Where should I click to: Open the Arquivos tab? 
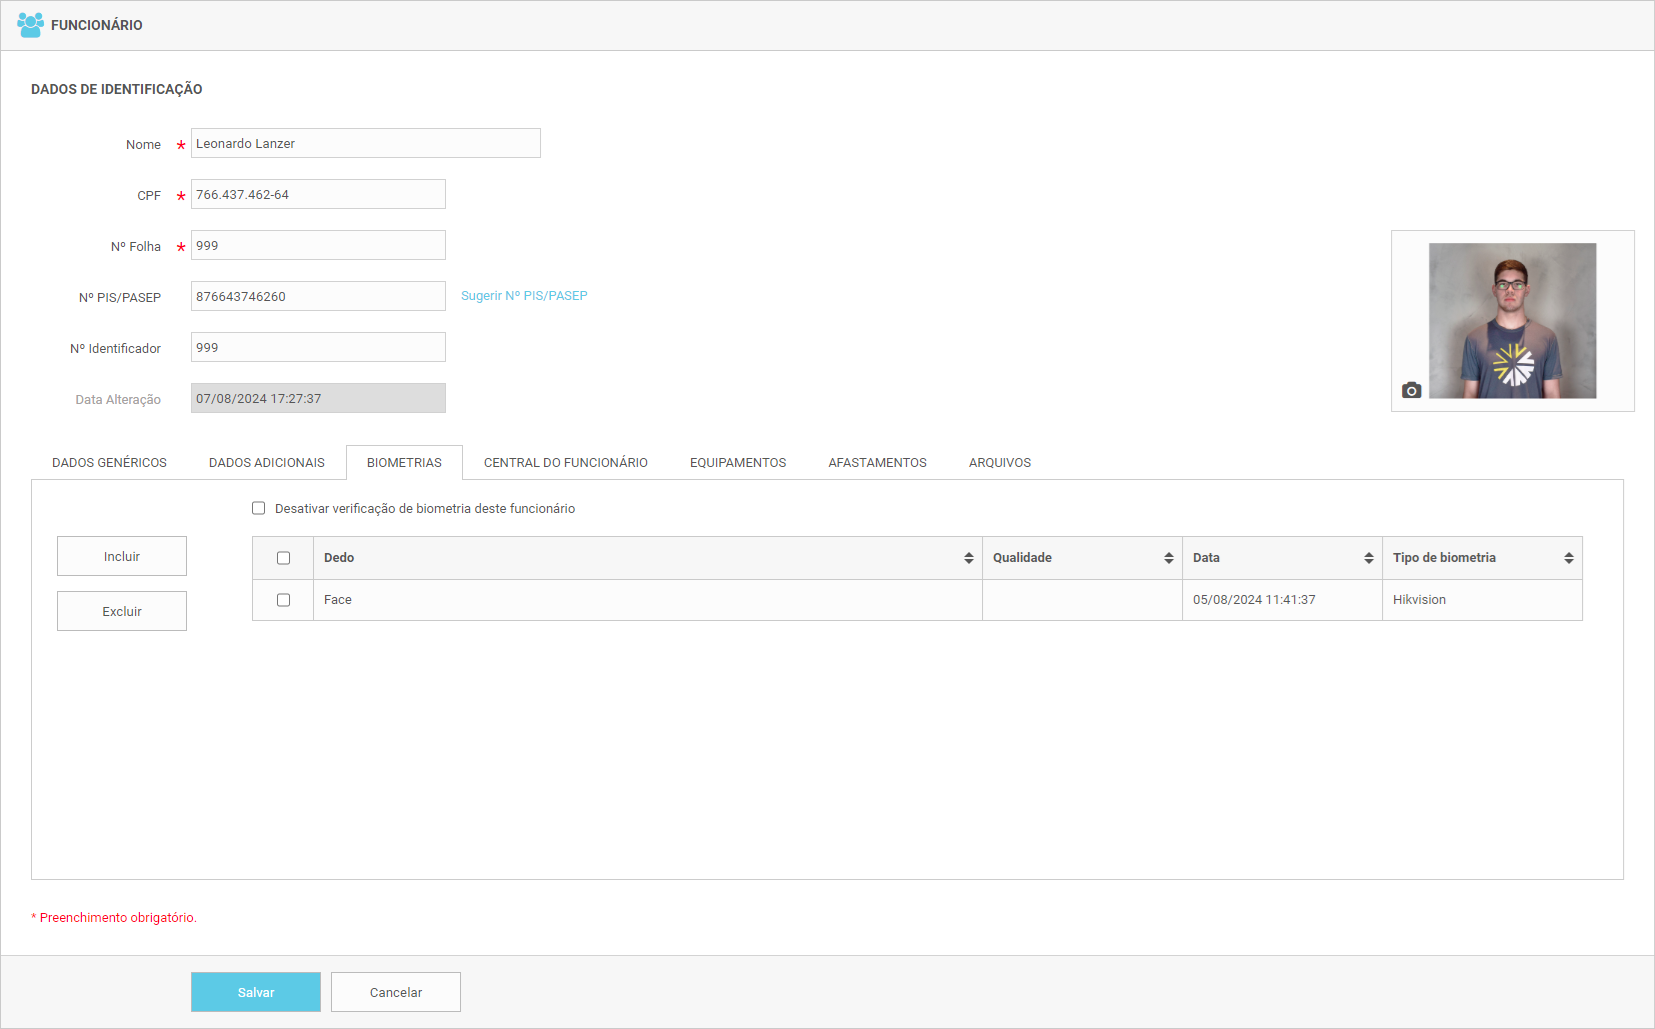pyautogui.click(x=999, y=463)
